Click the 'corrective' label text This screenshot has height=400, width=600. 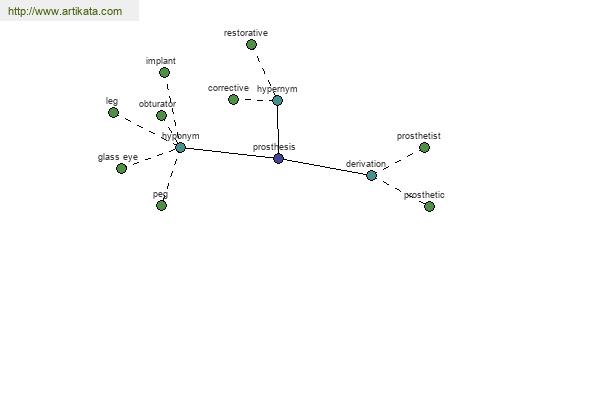(228, 88)
